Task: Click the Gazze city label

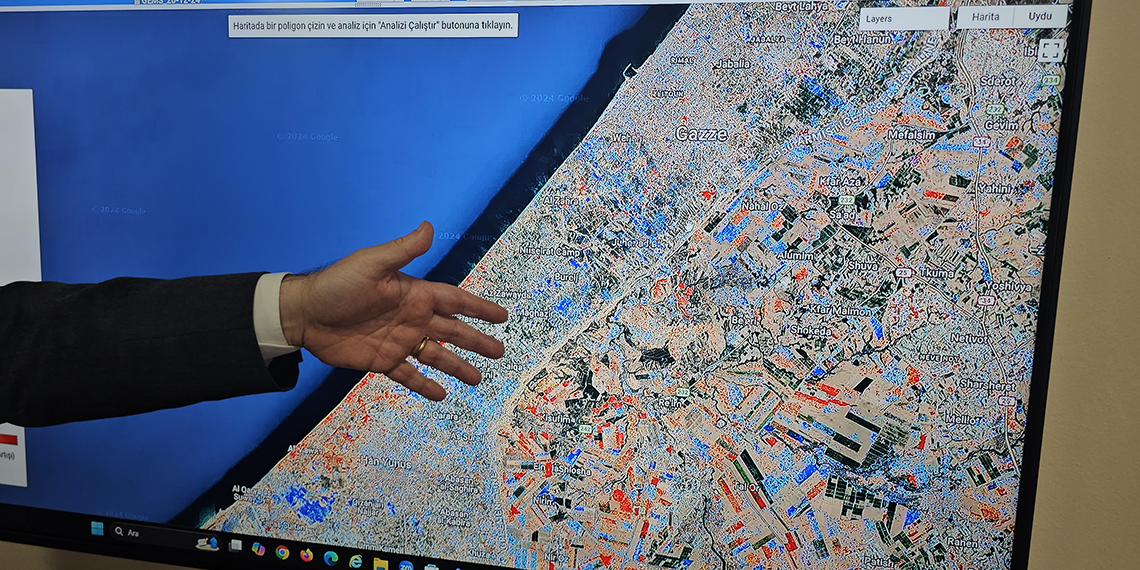Action: pos(701,133)
